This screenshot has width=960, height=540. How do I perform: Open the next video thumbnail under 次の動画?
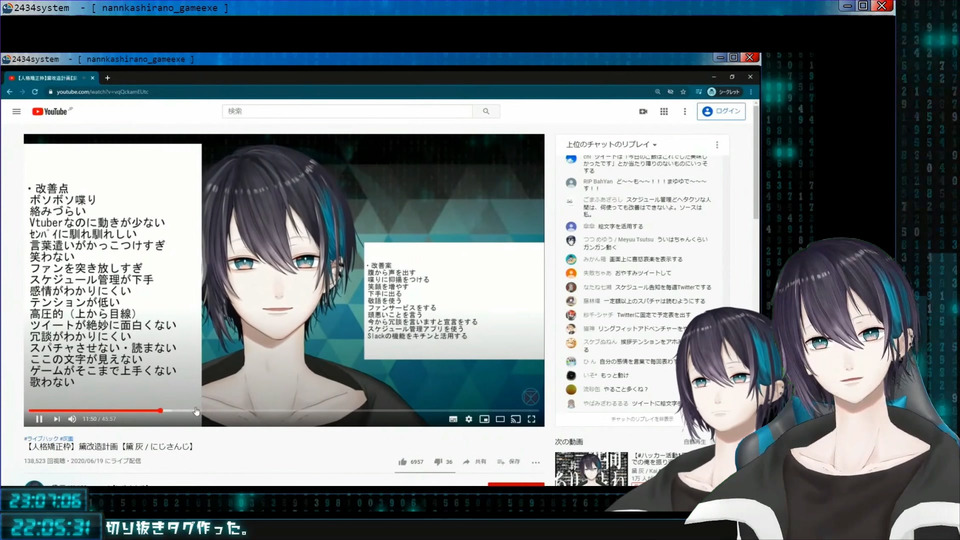(591, 469)
